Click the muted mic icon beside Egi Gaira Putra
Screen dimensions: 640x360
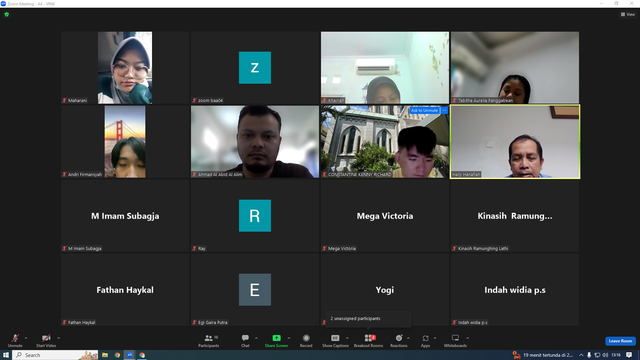pyautogui.click(x=194, y=322)
